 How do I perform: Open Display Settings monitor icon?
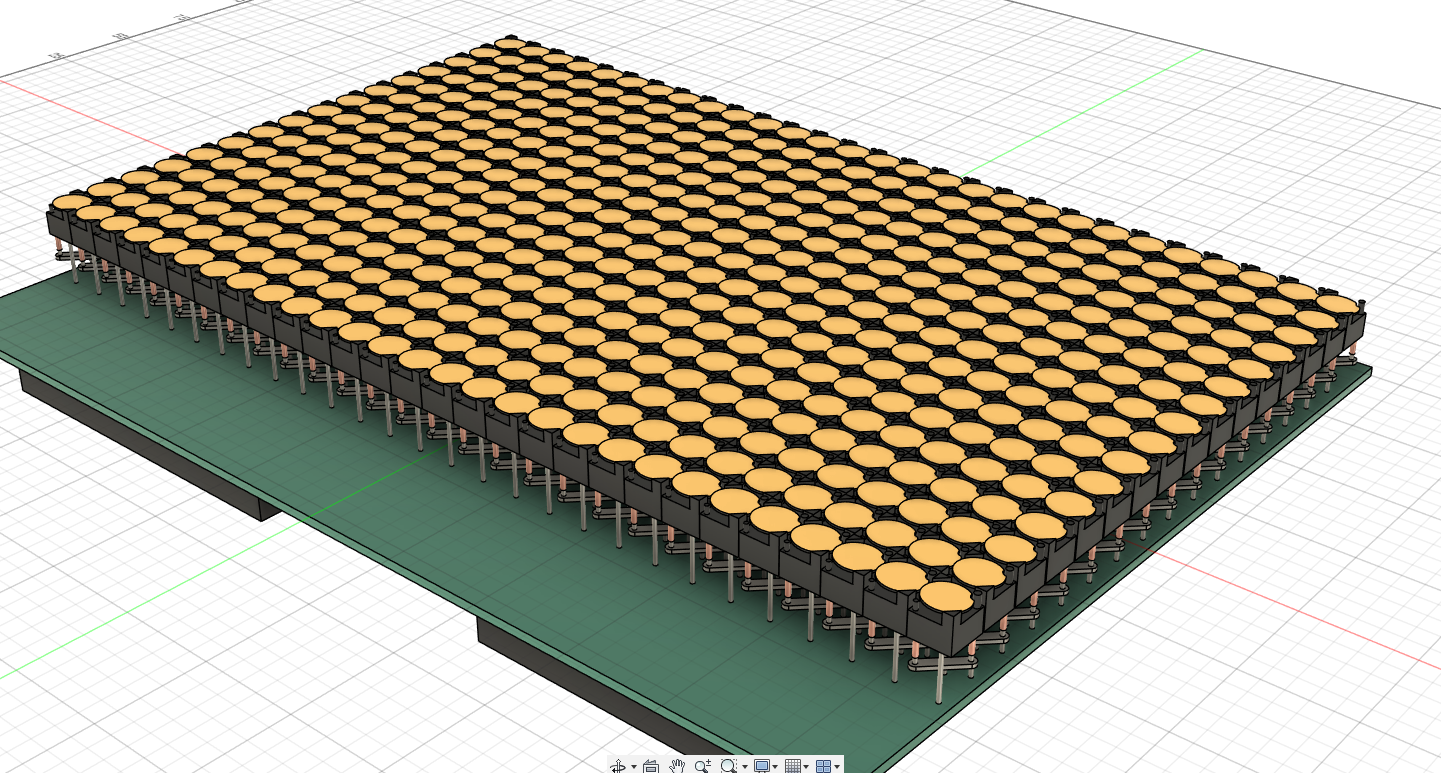(761, 766)
